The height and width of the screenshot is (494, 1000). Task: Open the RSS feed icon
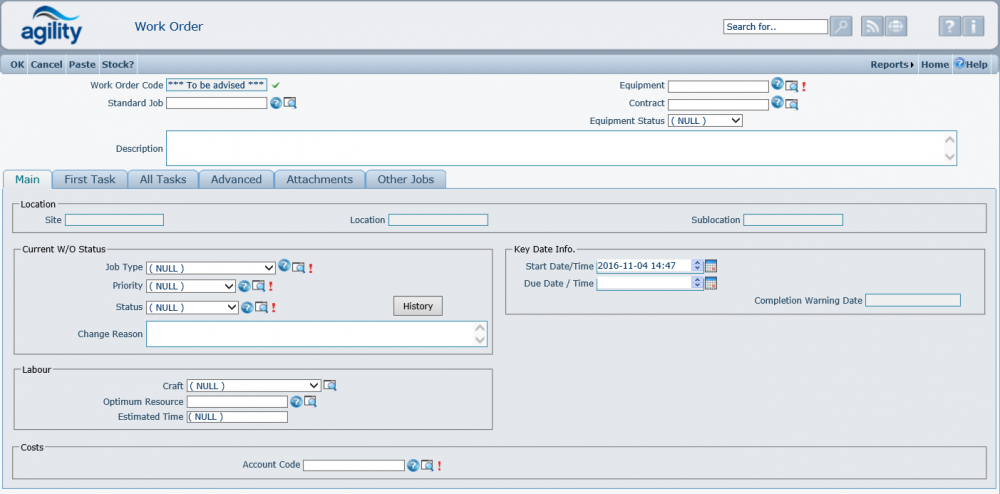872,27
